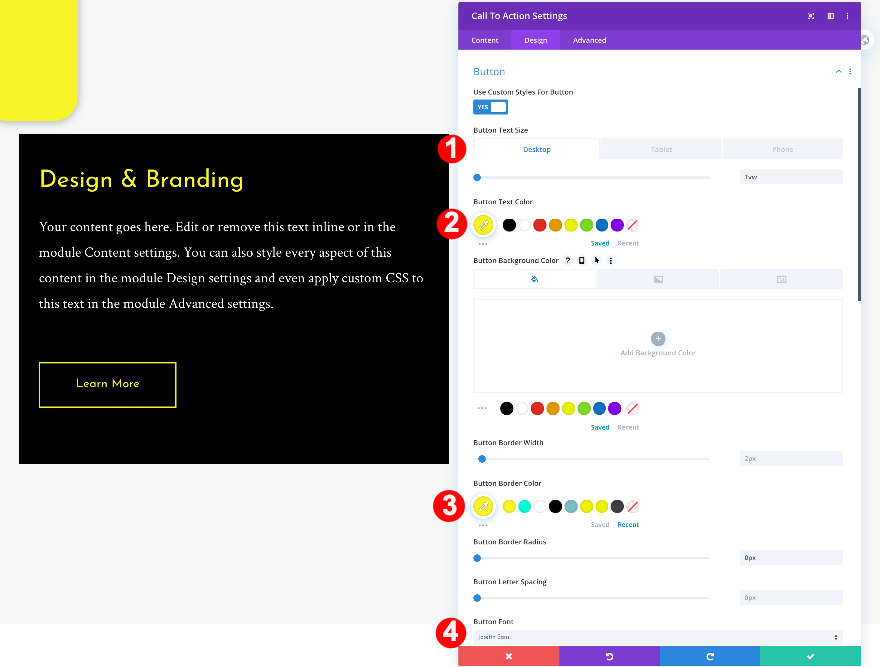Viewport: 880px width, 667px height.
Task: Click the hover cursor icon for Button Background Color
Action: [597, 261]
